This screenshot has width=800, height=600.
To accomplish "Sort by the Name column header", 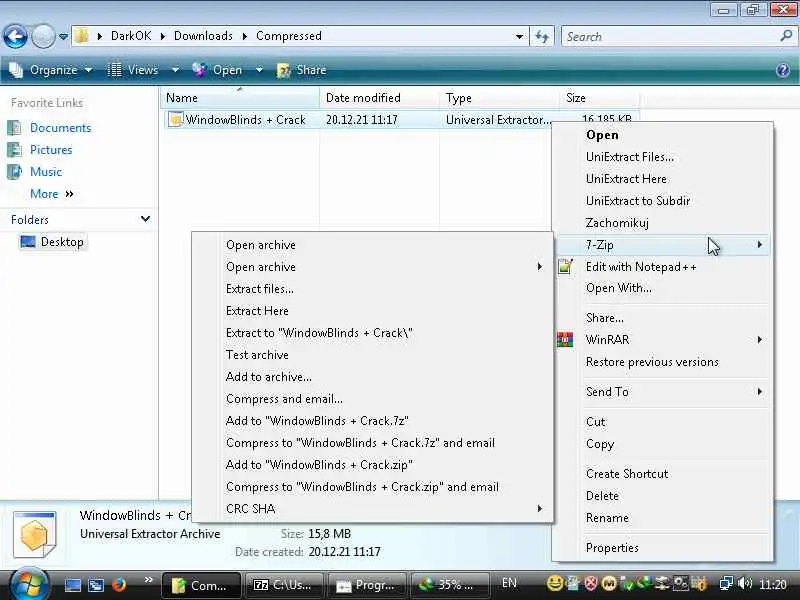I will (240, 97).
